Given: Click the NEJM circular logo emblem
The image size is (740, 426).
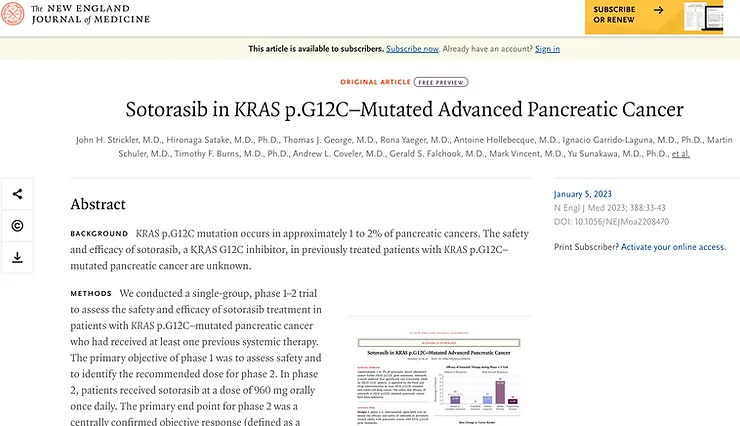Looking at the screenshot, I should (13, 14).
